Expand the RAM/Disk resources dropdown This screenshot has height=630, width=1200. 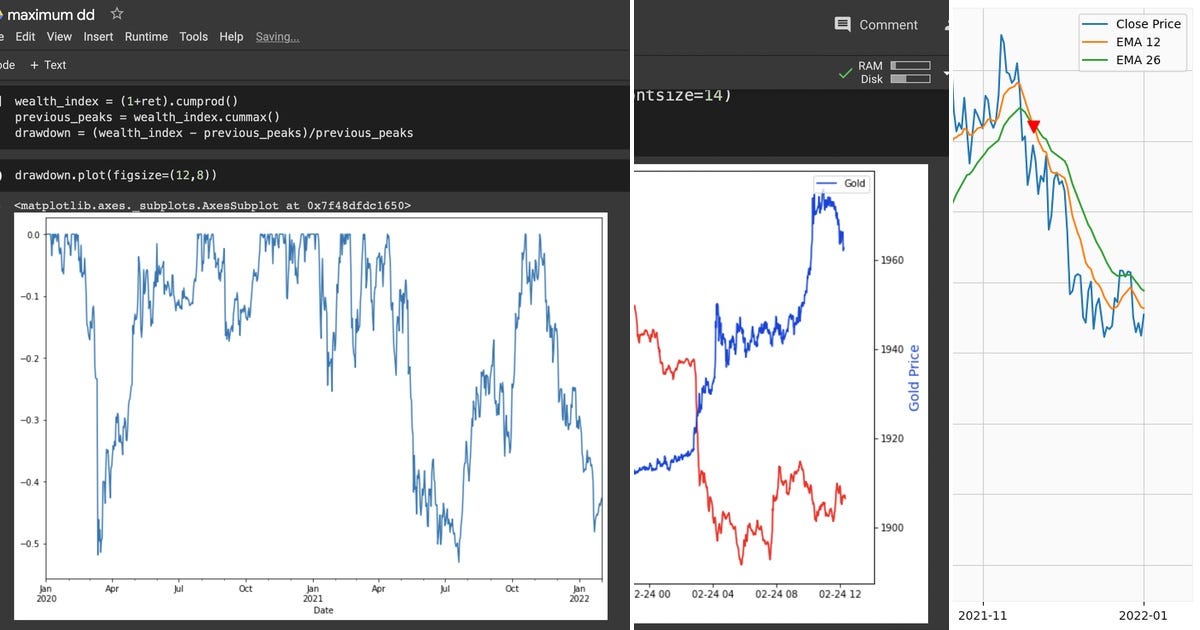(x=945, y=72)
